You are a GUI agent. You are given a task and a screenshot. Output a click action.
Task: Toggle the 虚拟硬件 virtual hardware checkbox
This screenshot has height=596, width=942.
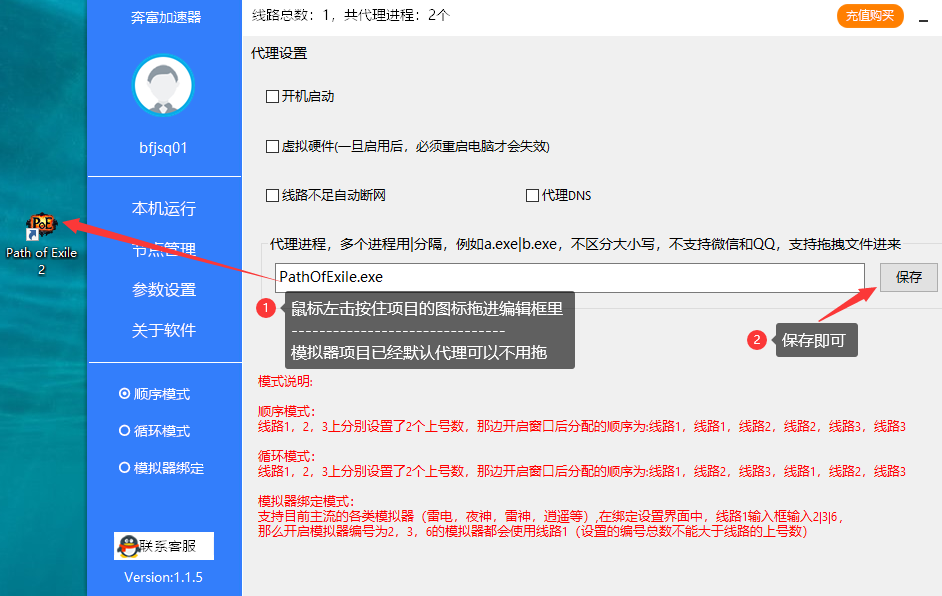tap(272, 146)
